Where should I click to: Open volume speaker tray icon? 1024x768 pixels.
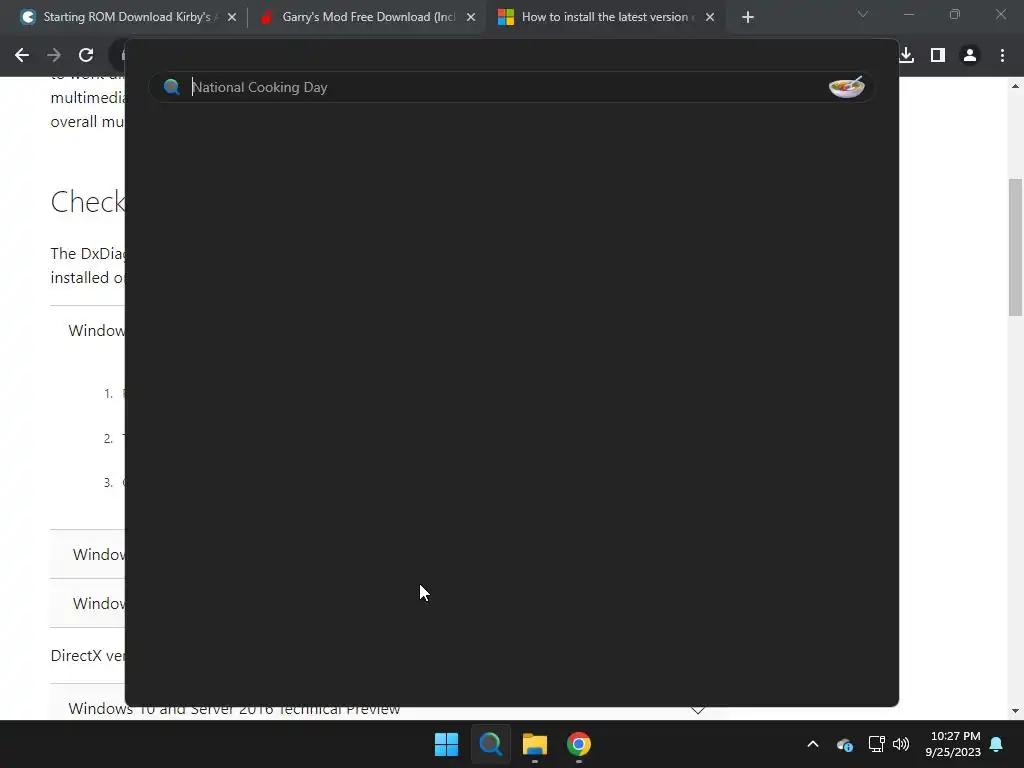[x=901, y=744]
